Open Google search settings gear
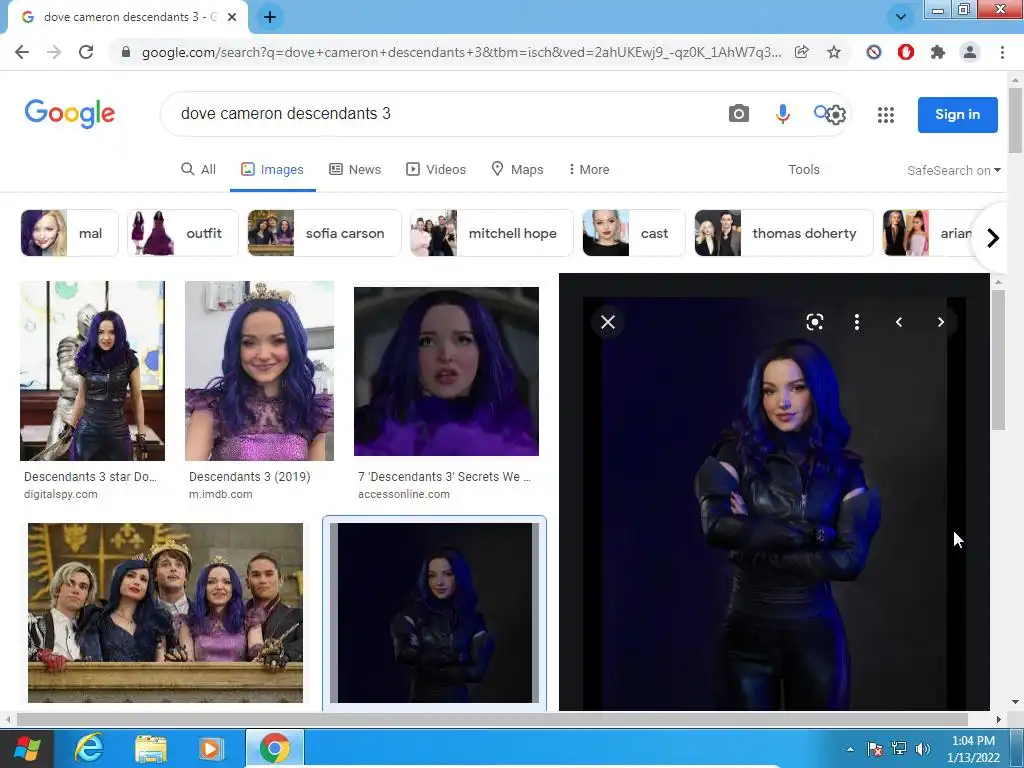Viewport: 1024px width, 768px height. pyautogui.click(x=836, y=115)
